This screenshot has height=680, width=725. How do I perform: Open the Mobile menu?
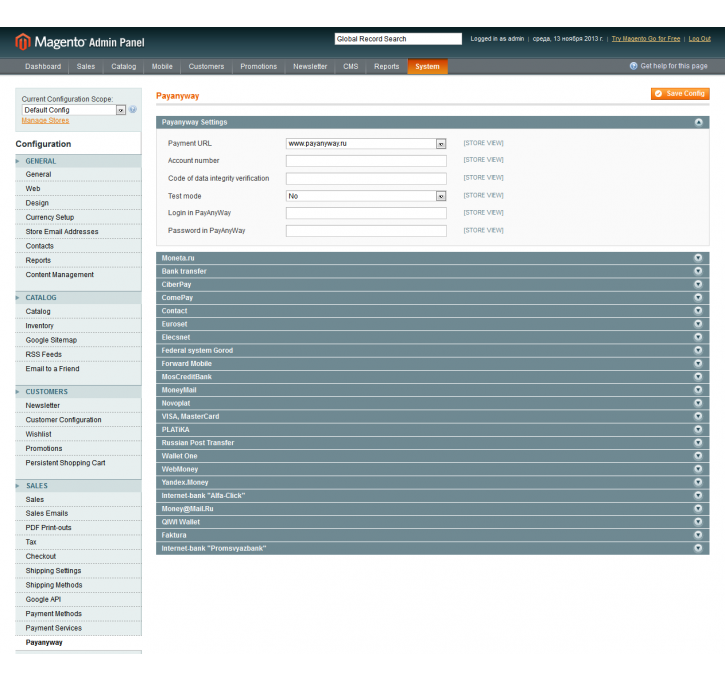click(x=162, y=67)
